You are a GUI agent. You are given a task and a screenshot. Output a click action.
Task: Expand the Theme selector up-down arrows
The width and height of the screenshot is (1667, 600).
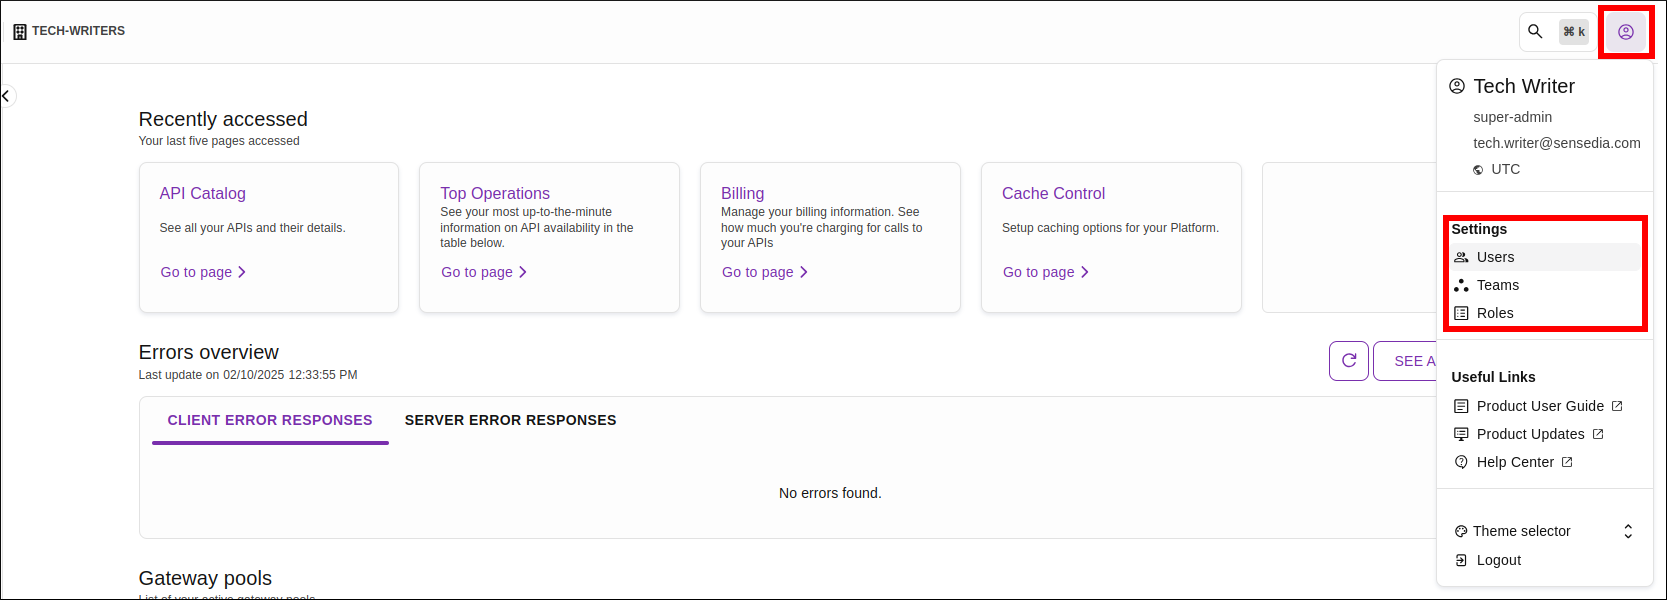pos(1627,531)
